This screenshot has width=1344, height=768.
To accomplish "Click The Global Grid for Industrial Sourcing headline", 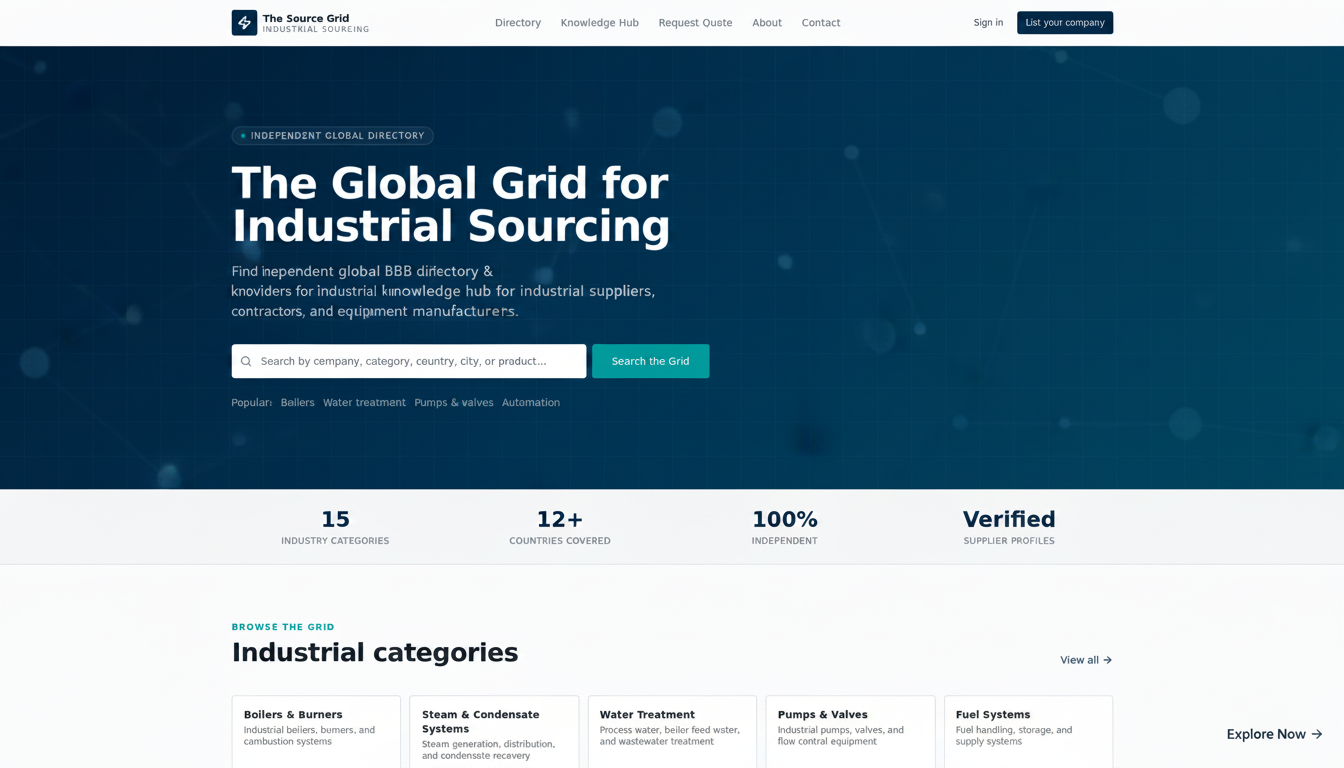I will 451,205.
